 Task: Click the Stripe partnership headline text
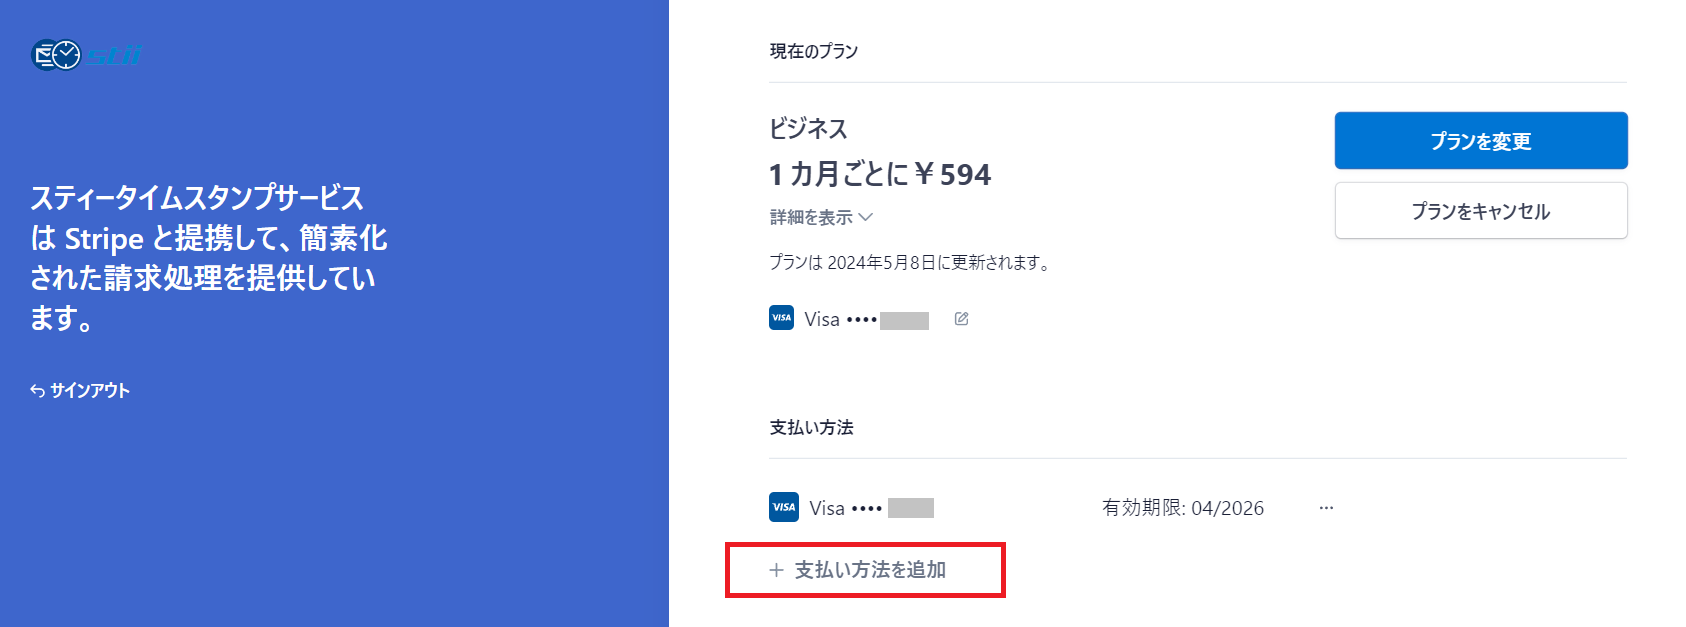(208, 257)
